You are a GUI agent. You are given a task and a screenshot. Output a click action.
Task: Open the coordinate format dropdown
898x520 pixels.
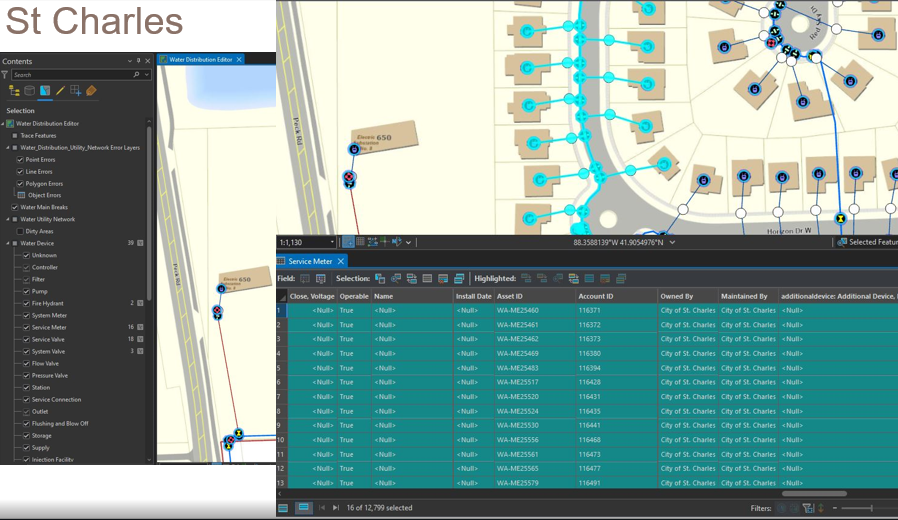pos(672,242)
